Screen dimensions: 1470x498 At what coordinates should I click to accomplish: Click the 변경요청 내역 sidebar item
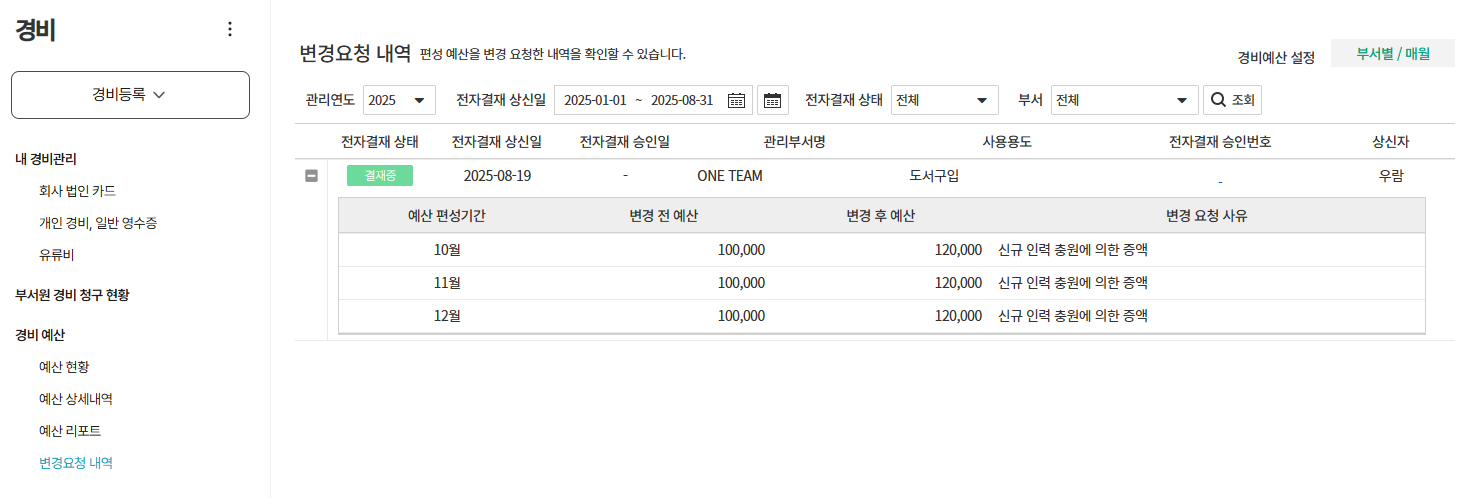pos(75,463)
